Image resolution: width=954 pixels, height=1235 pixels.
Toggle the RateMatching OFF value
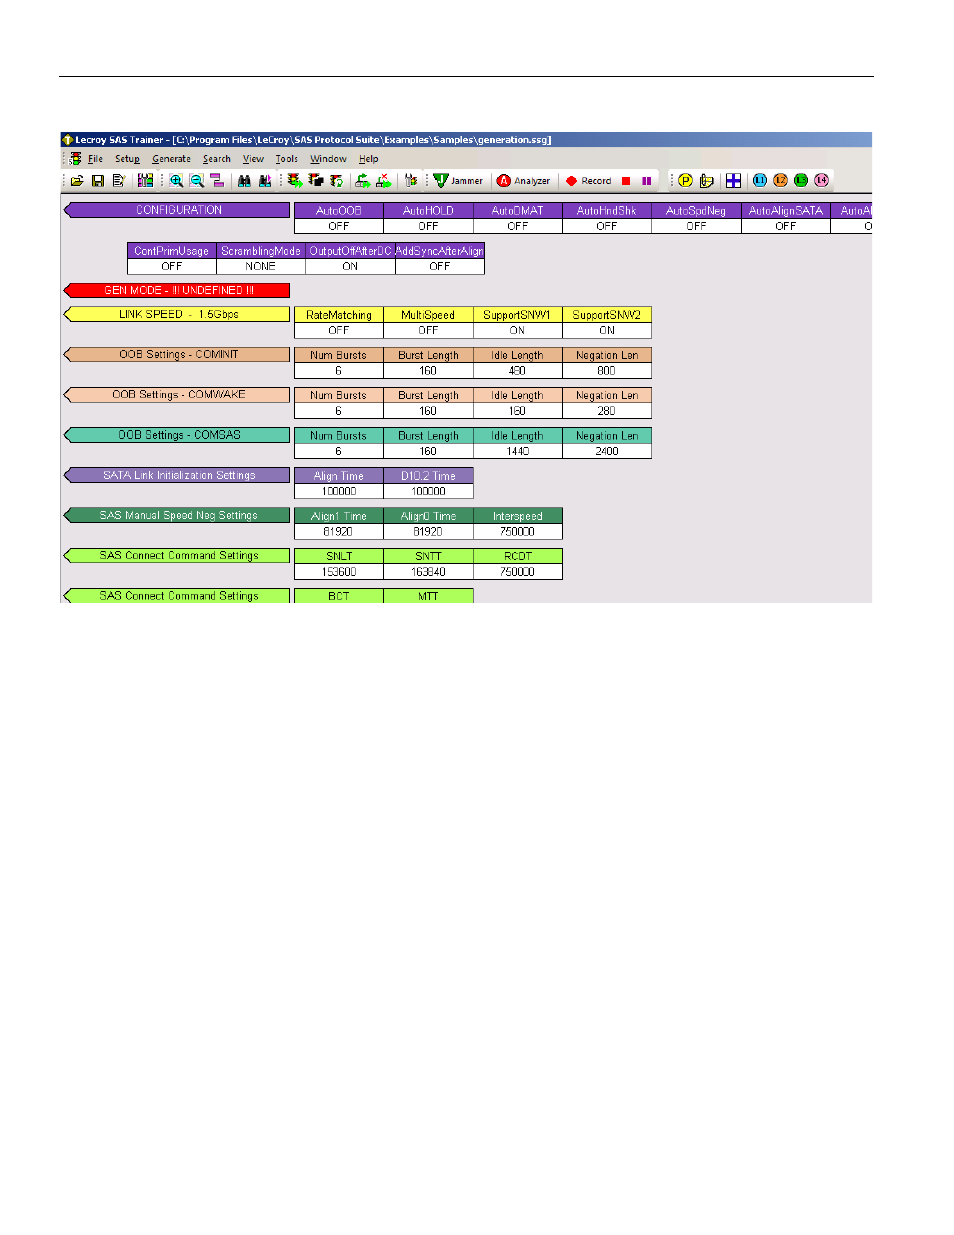[339, 330]
